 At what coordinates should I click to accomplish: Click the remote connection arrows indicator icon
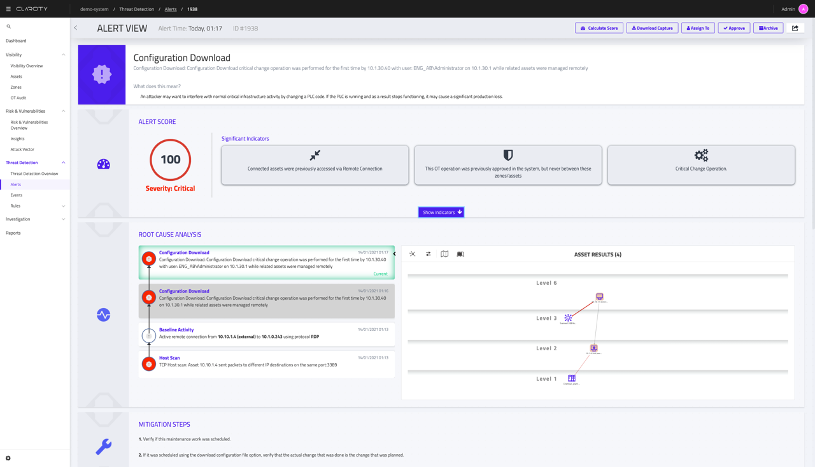(x=315, y=155)
